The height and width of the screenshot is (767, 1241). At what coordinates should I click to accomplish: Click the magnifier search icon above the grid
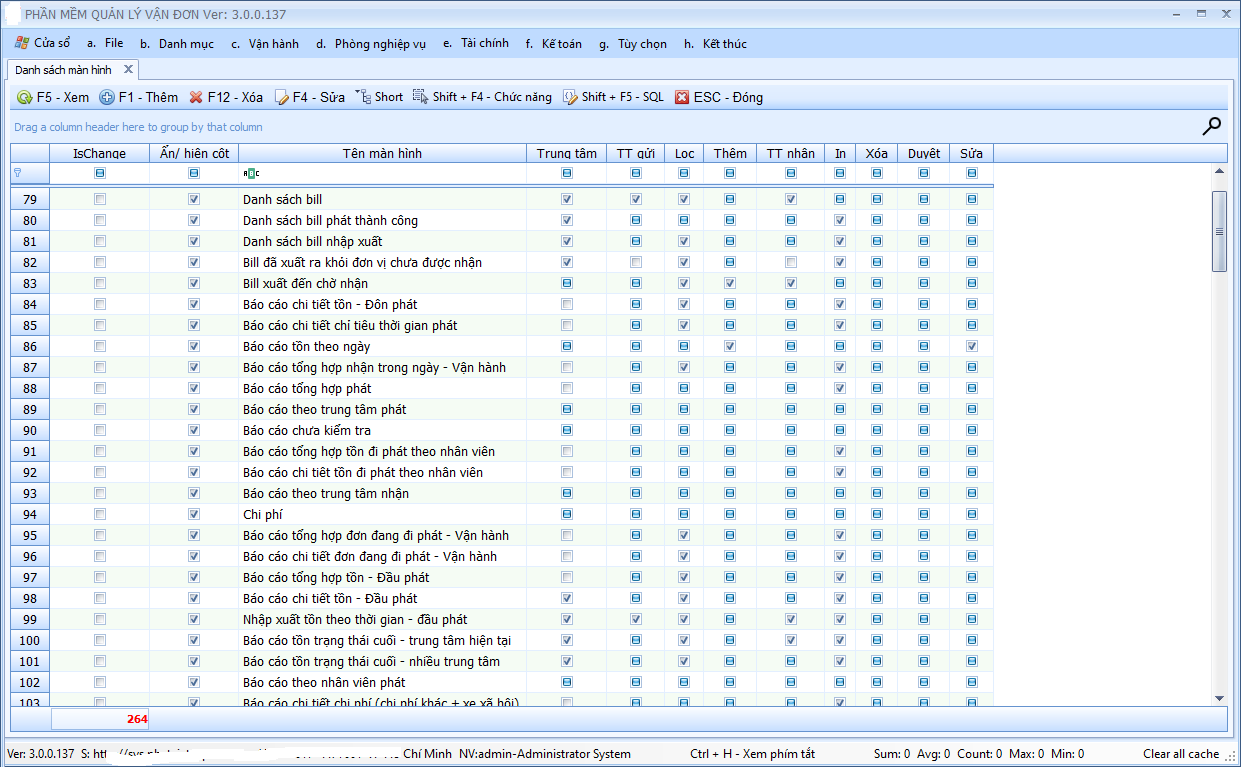point(1211,126)
